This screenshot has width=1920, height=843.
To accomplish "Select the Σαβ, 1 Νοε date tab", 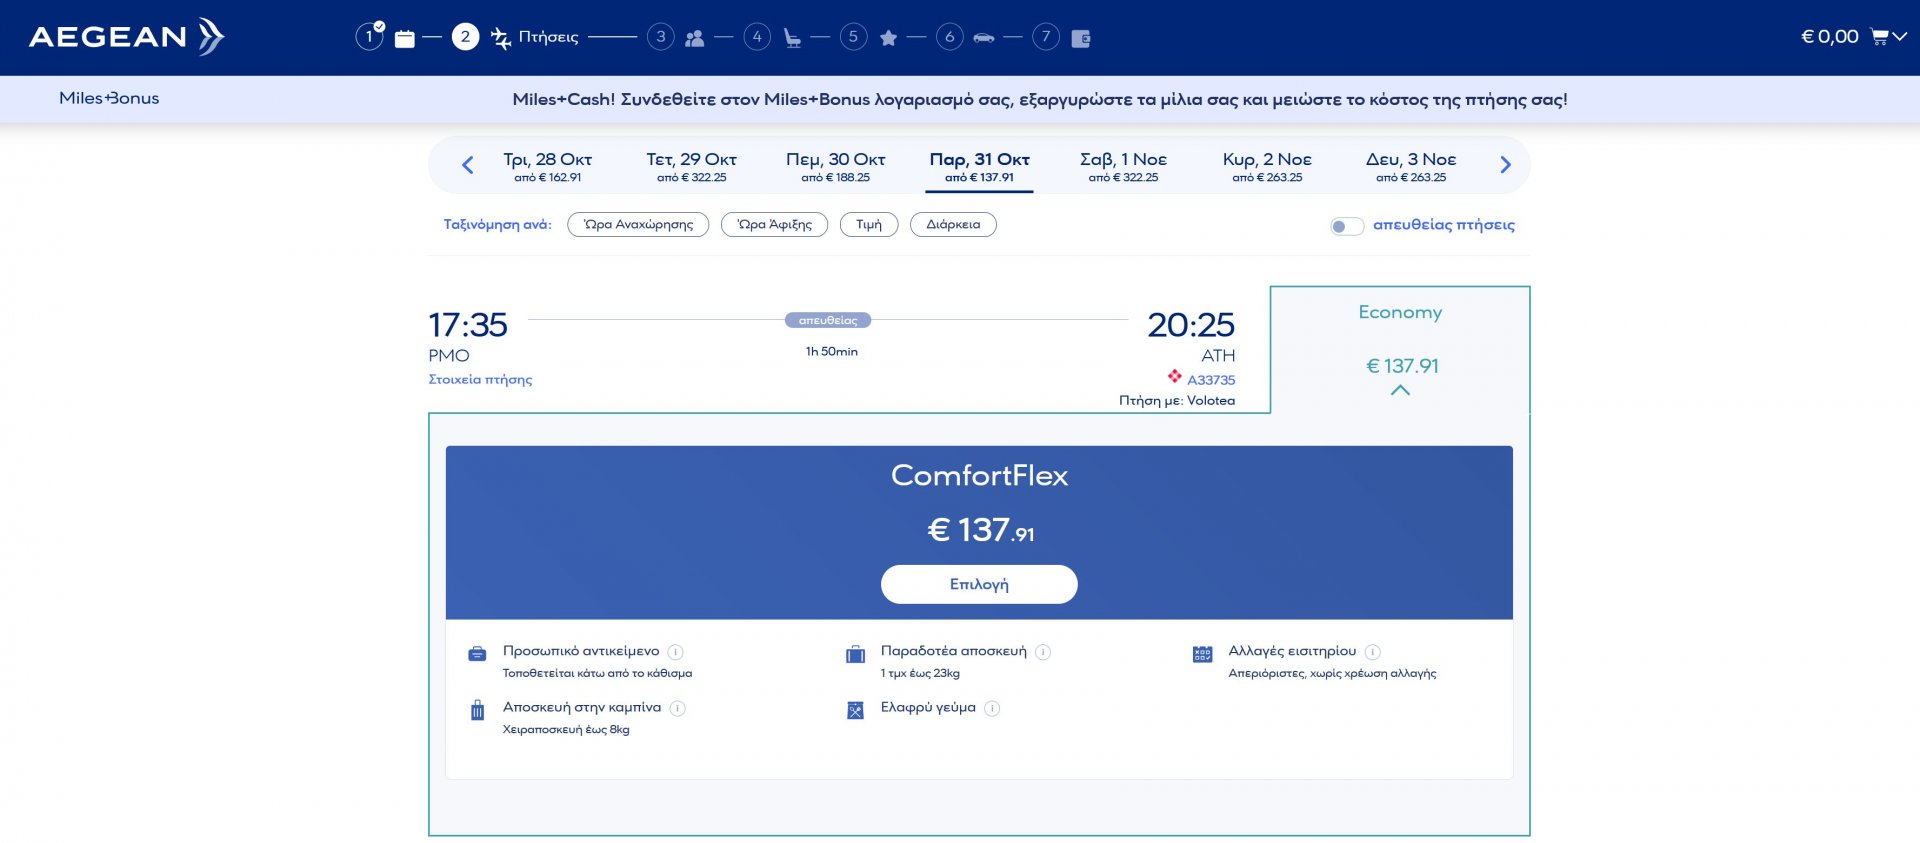I will click(x=1123, y=166).
